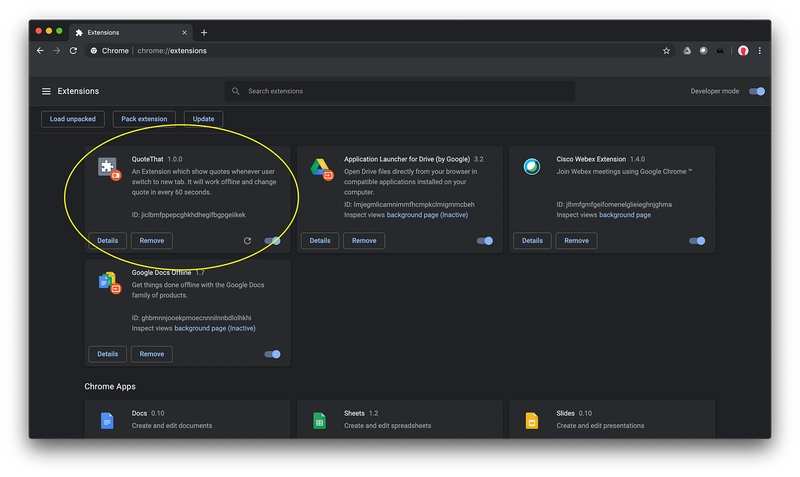This screenshot has width=800, height=477.
Task: Reload the QuoteThat extension
Action: pyautogui.click(x=247, y=241)
